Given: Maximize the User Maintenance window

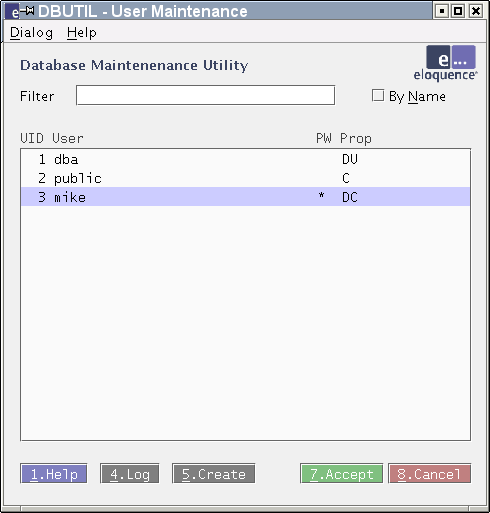Looking at the screenshot, I should click(458, 11).
